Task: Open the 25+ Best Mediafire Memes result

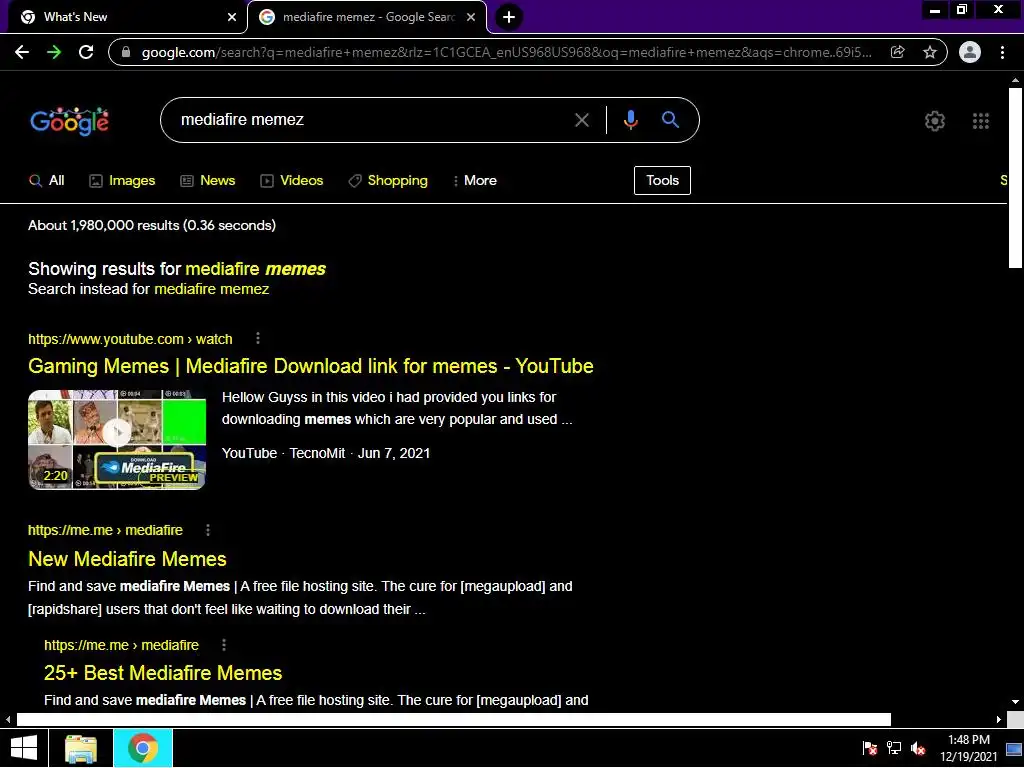Action: tap(163, 673)
